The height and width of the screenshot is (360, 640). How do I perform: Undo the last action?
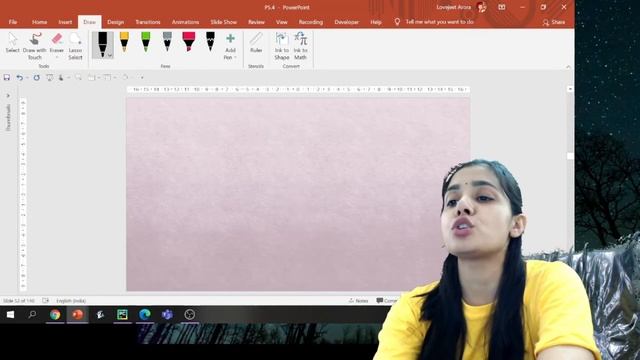(19, 77)
